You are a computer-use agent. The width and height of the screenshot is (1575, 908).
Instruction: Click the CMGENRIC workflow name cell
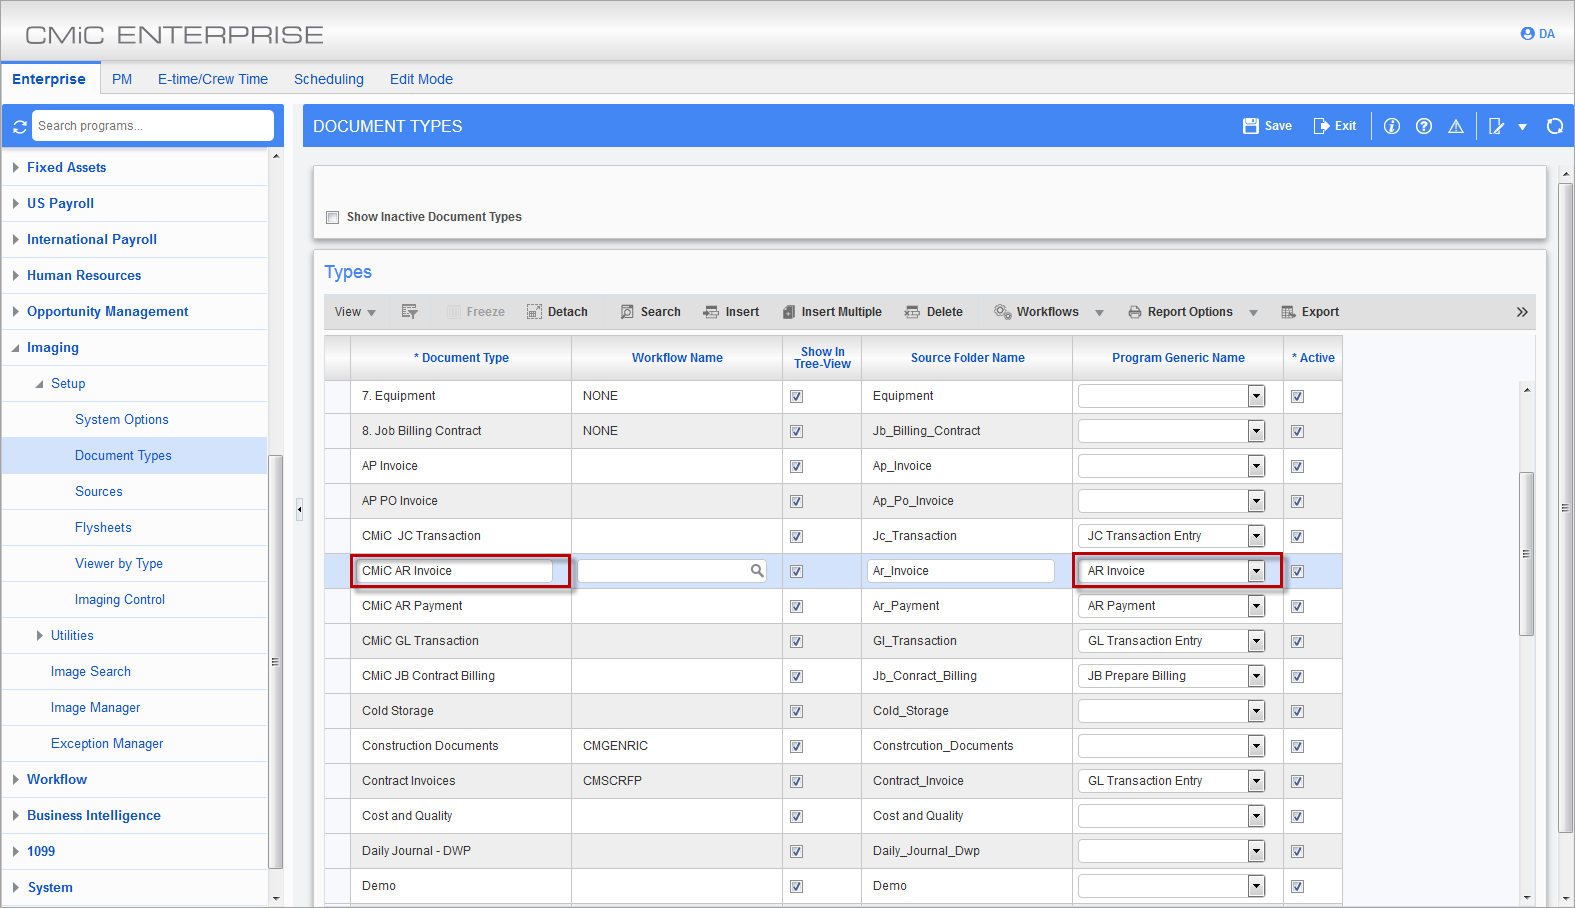point(677,746)
